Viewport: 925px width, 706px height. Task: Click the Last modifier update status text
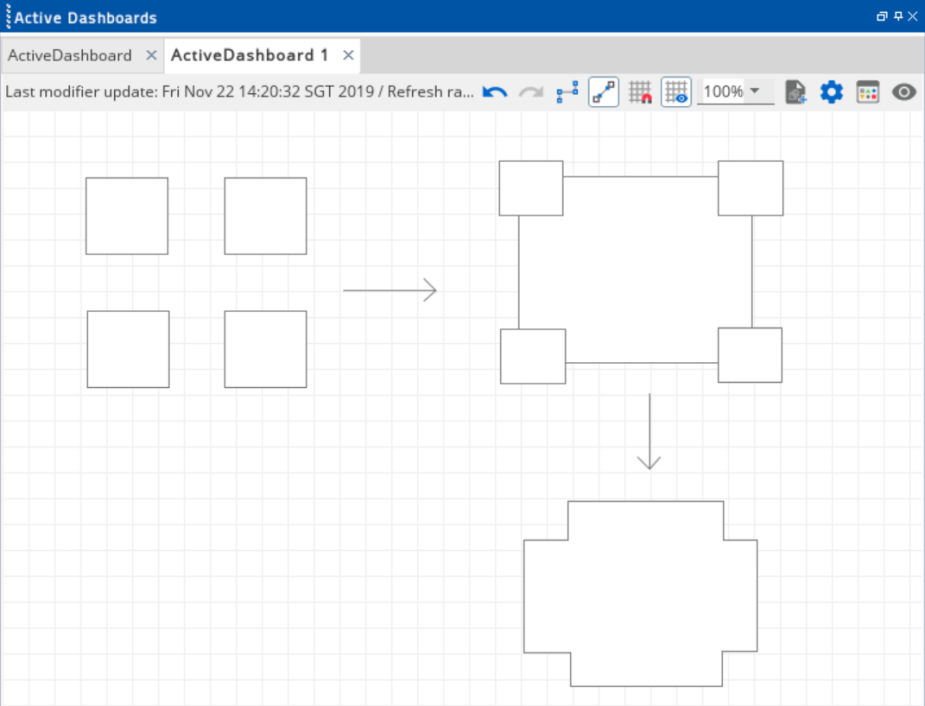click(239, 92)
